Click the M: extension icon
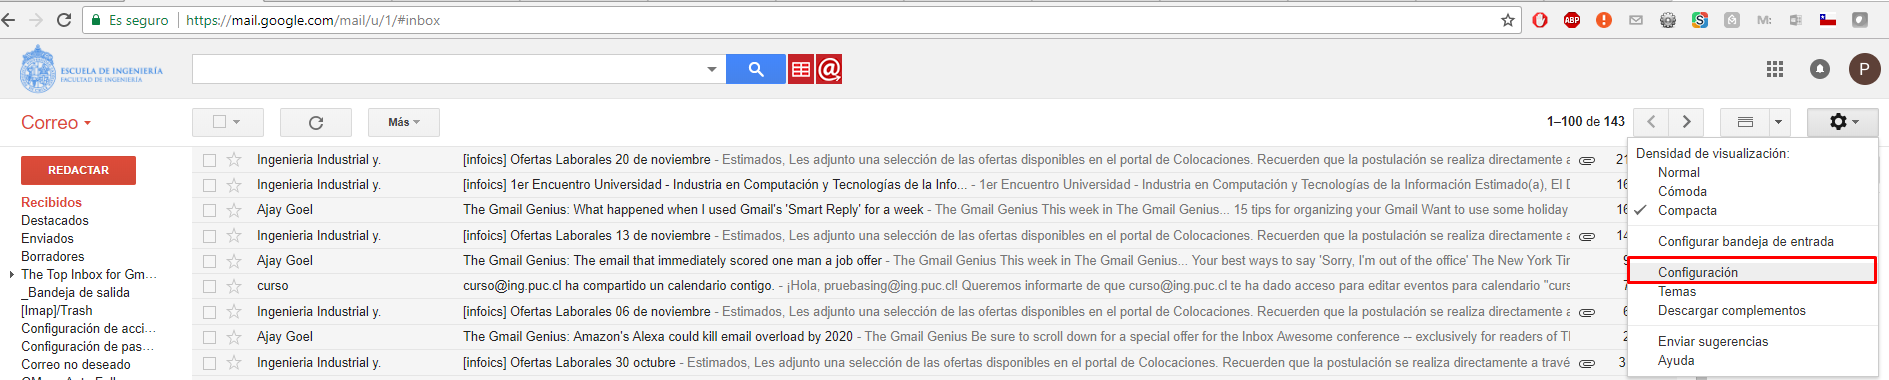Viewport: 1889px width, 380px height. (x=1764, y=20)
